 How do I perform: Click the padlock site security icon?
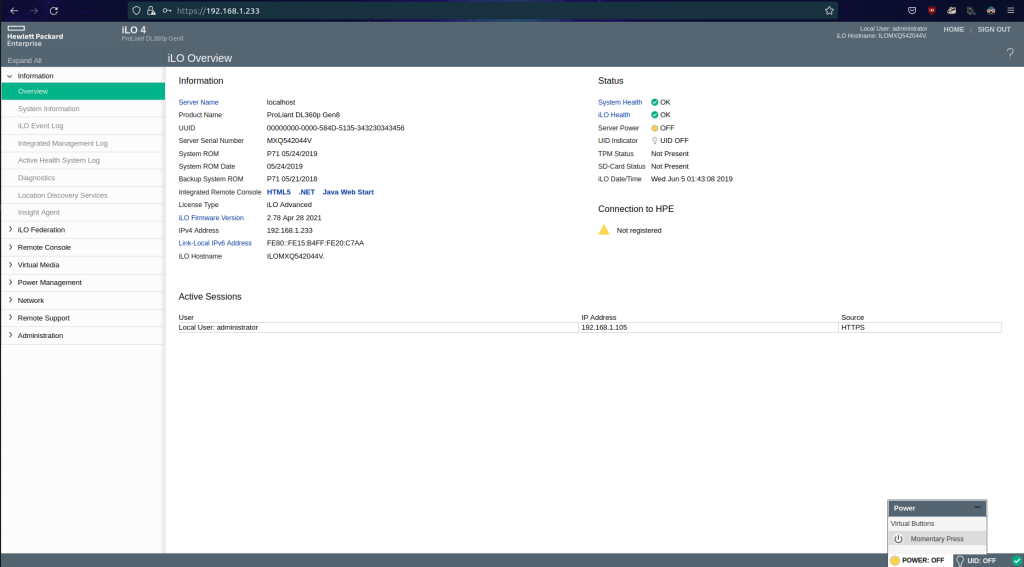(x=151, y=10)
